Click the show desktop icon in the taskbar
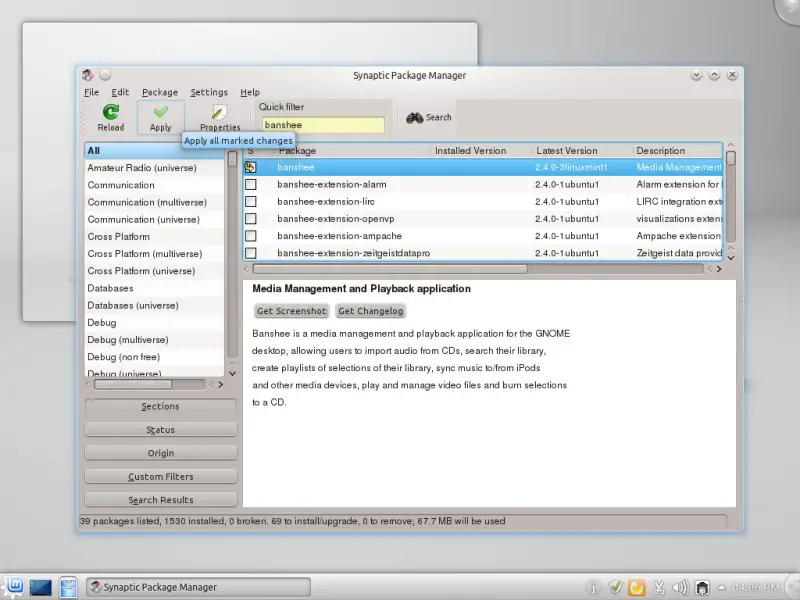800x600 pixels. point(40,587)
